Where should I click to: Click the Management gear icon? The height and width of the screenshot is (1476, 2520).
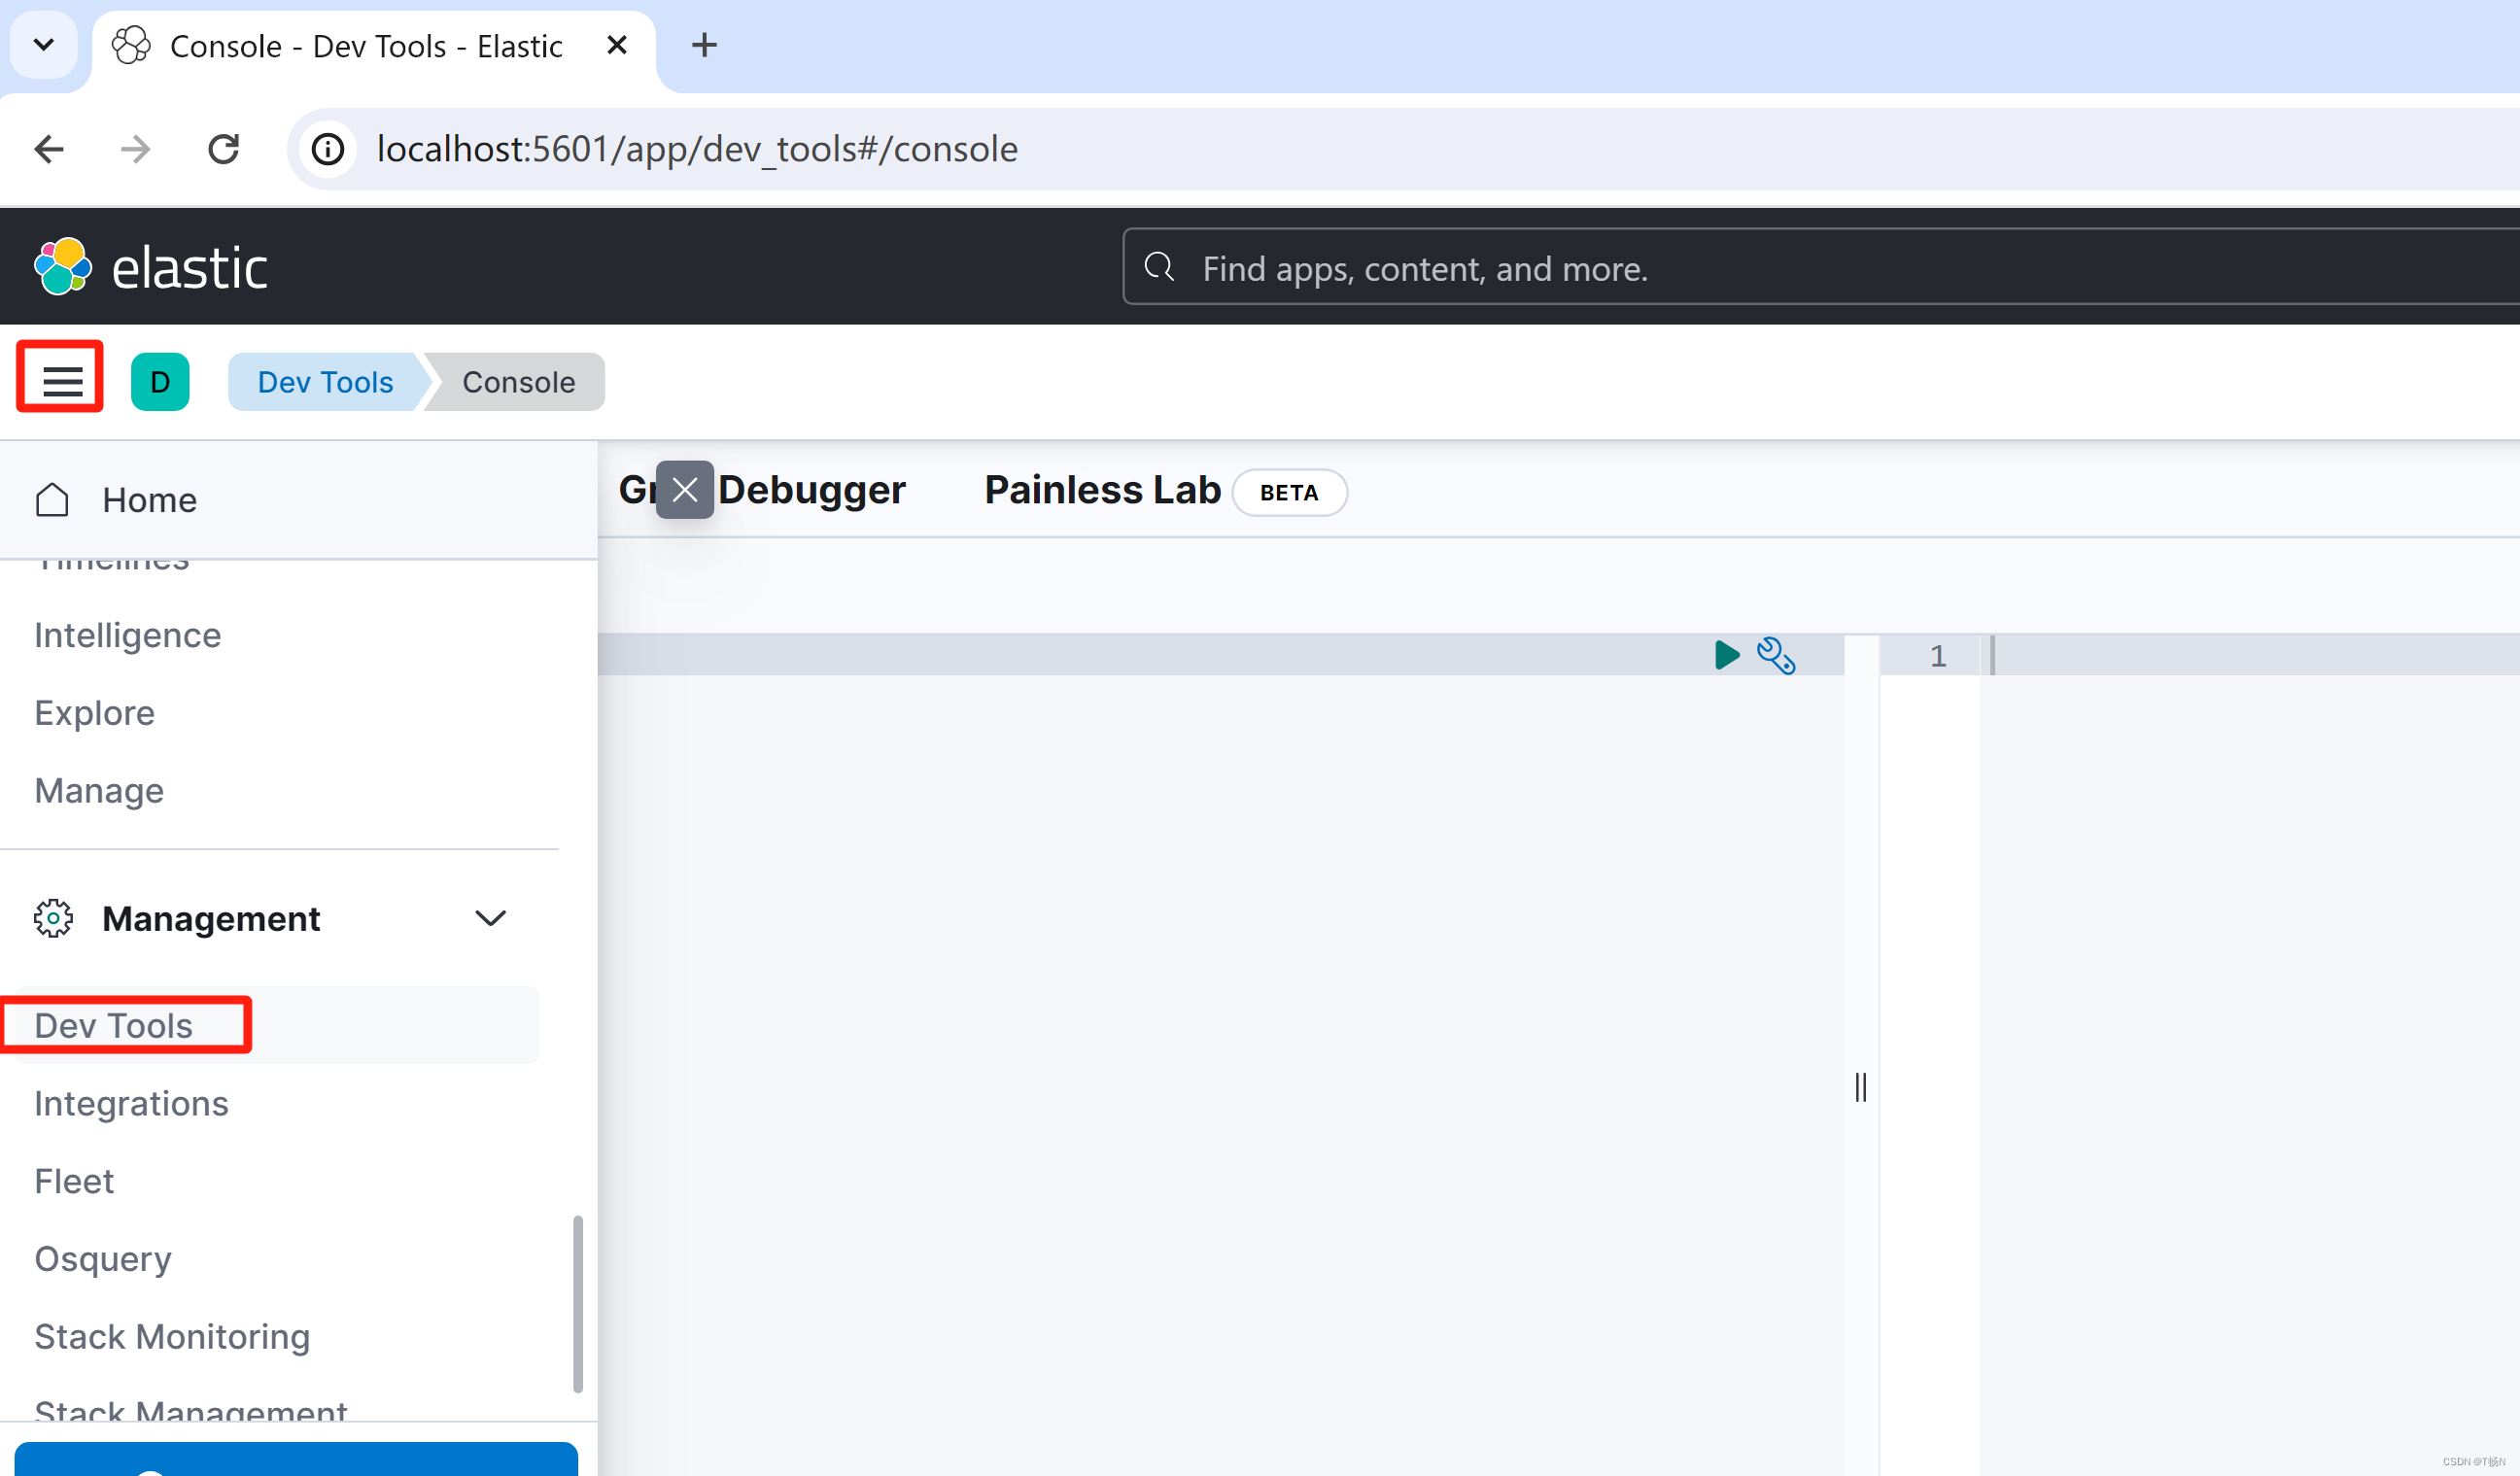point(53,918)
